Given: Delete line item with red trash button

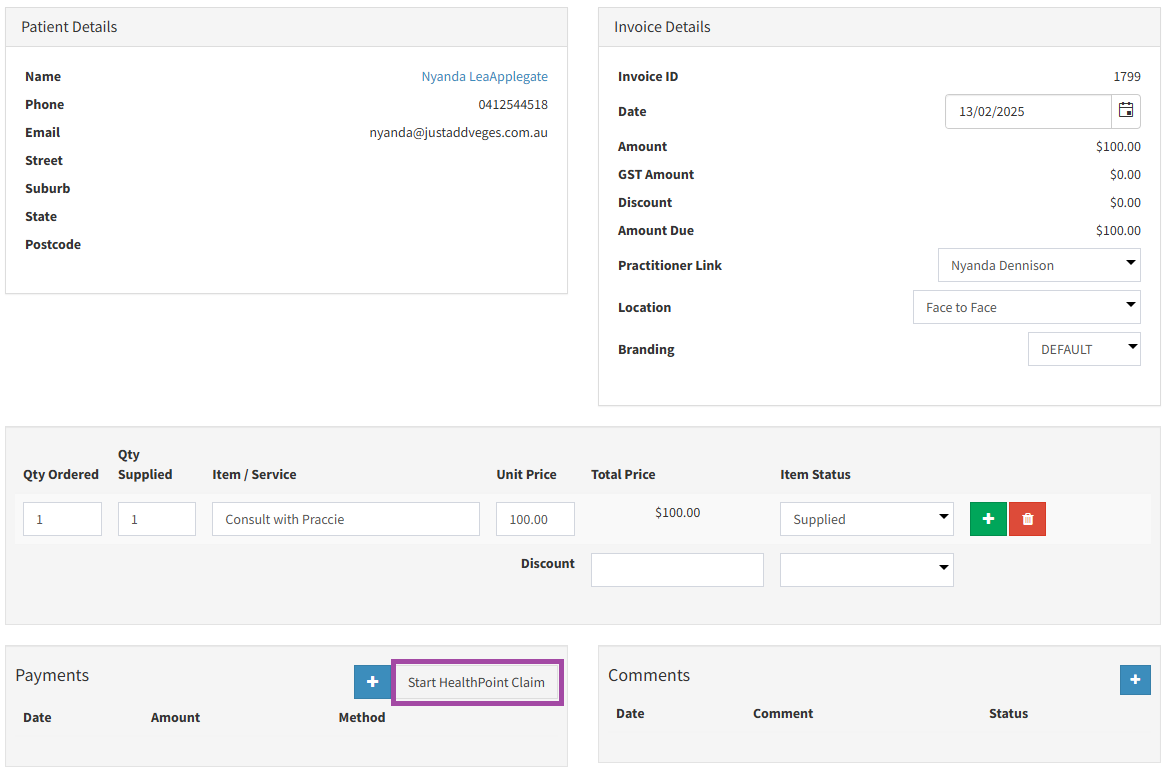Looking at the screenshot, I should coord(1027,519).
